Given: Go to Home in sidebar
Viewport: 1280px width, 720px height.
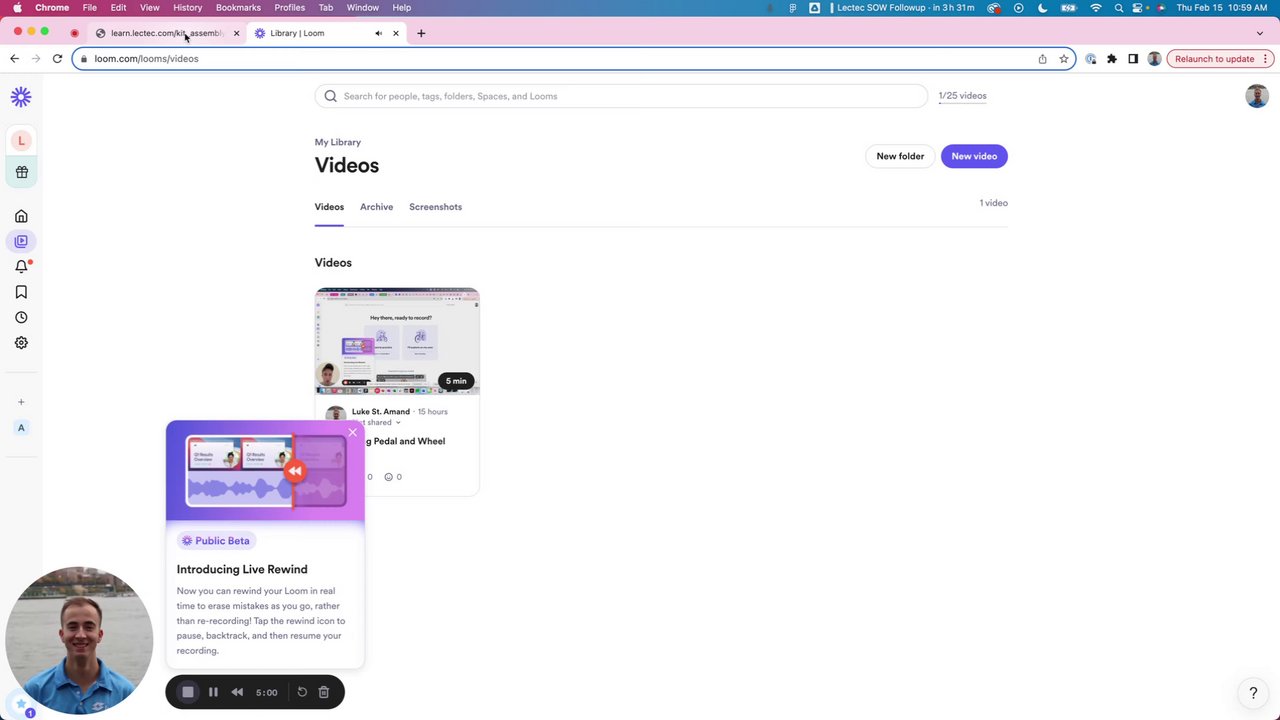Looking at the screenshot, I should (x=21, y=216).
